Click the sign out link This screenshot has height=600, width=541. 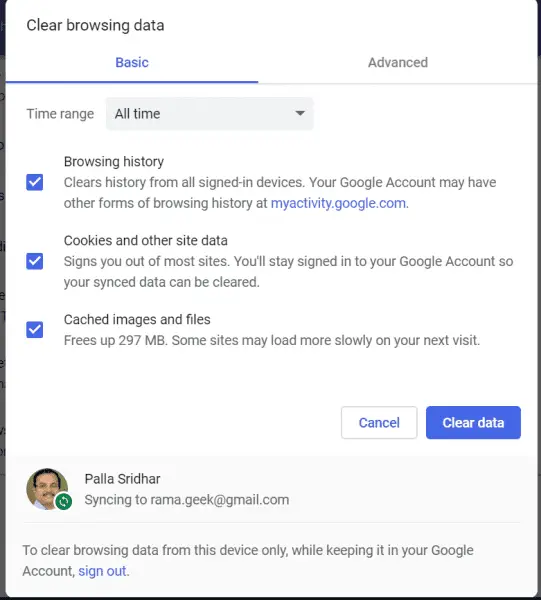click(x=102, y=571)
